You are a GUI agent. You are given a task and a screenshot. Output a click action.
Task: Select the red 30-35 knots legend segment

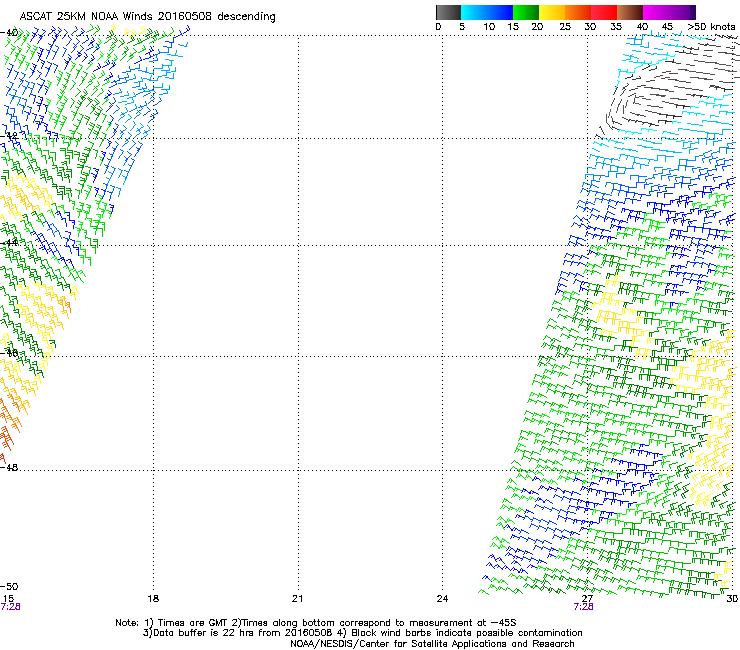point(604,12)
